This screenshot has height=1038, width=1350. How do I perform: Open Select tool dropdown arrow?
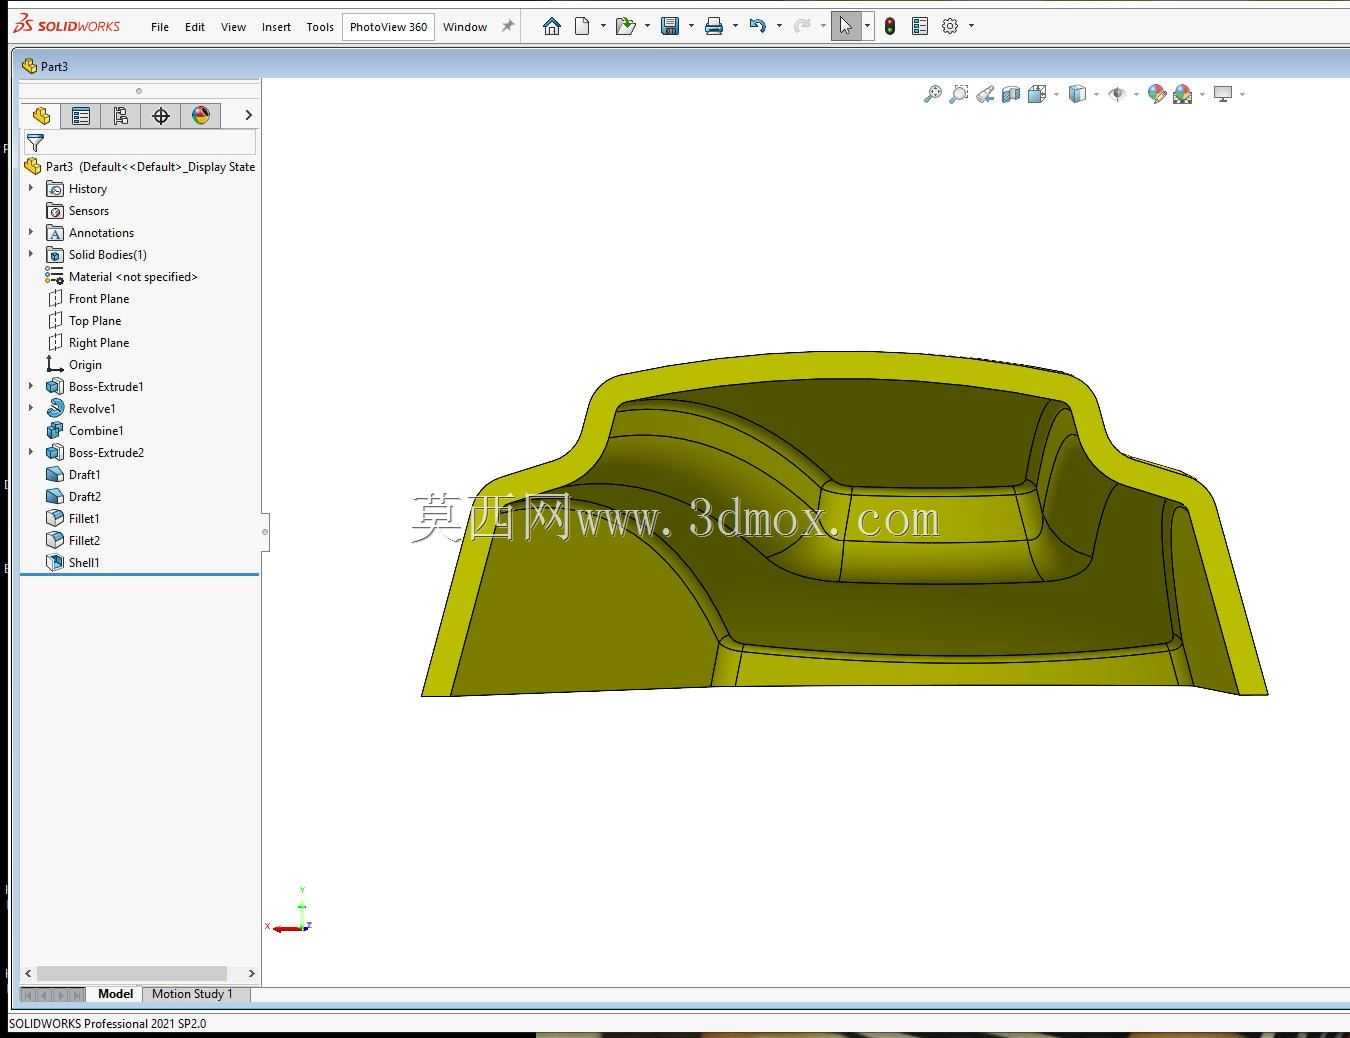tap(867, 26)
